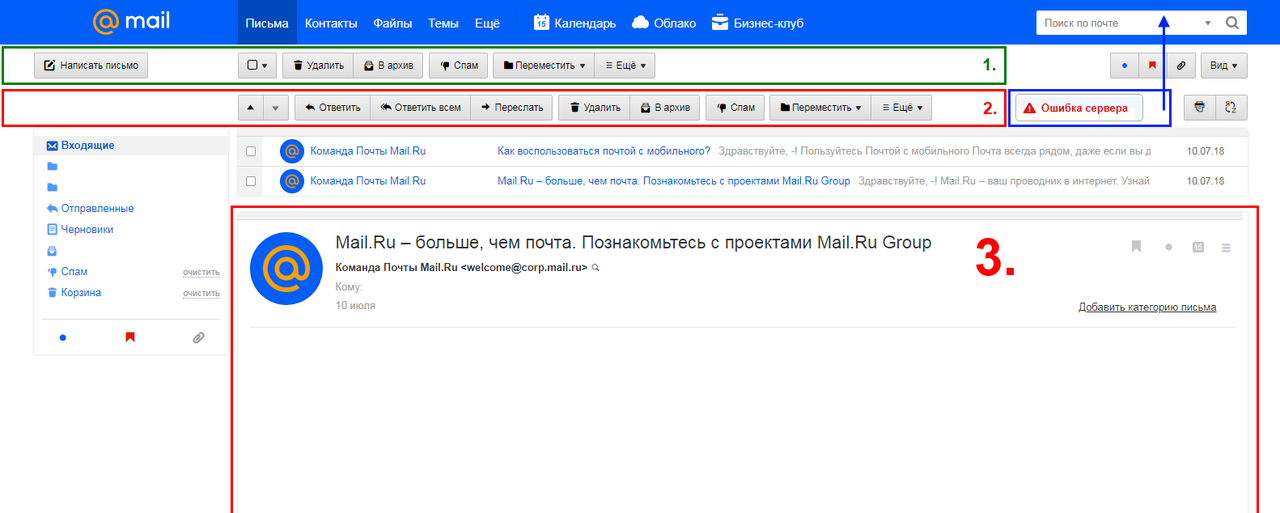Click the magnifier icon in mail search

point(1232,23)
